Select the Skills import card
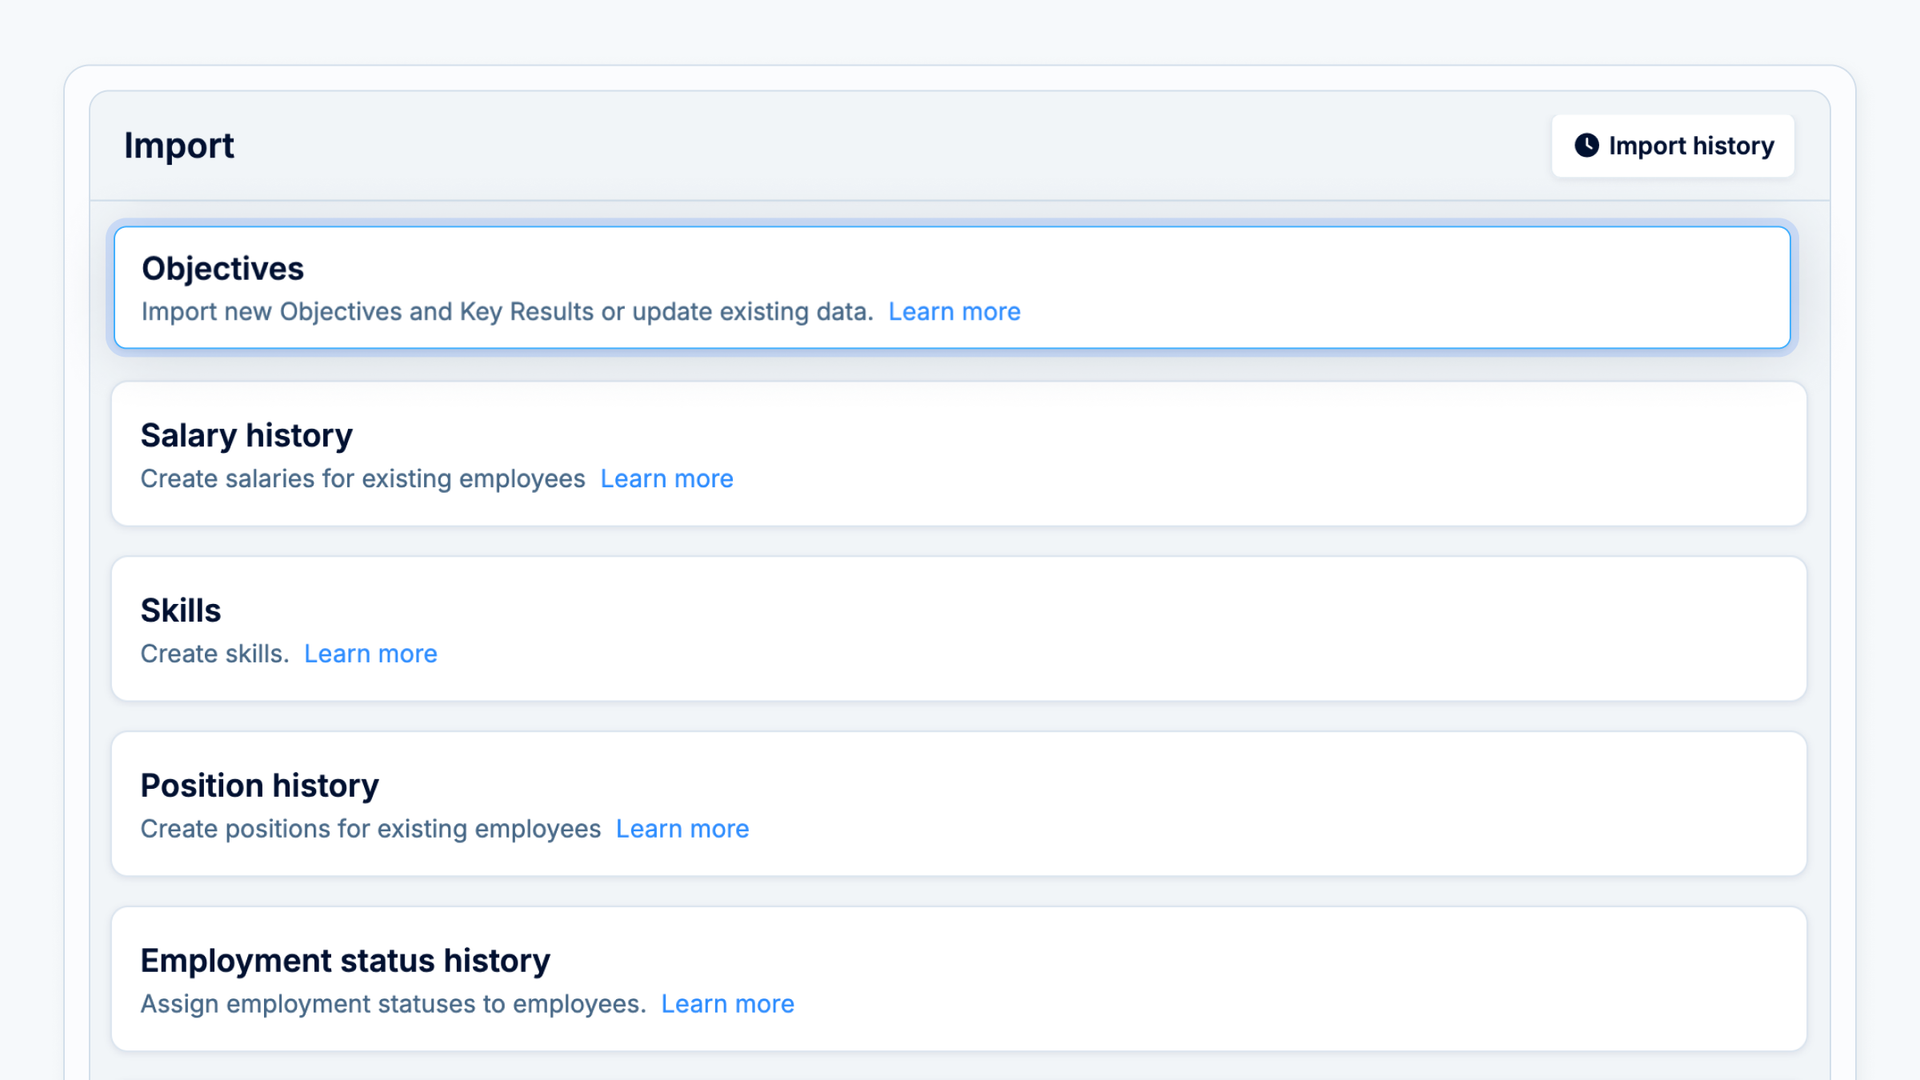 click(1300, 629)
